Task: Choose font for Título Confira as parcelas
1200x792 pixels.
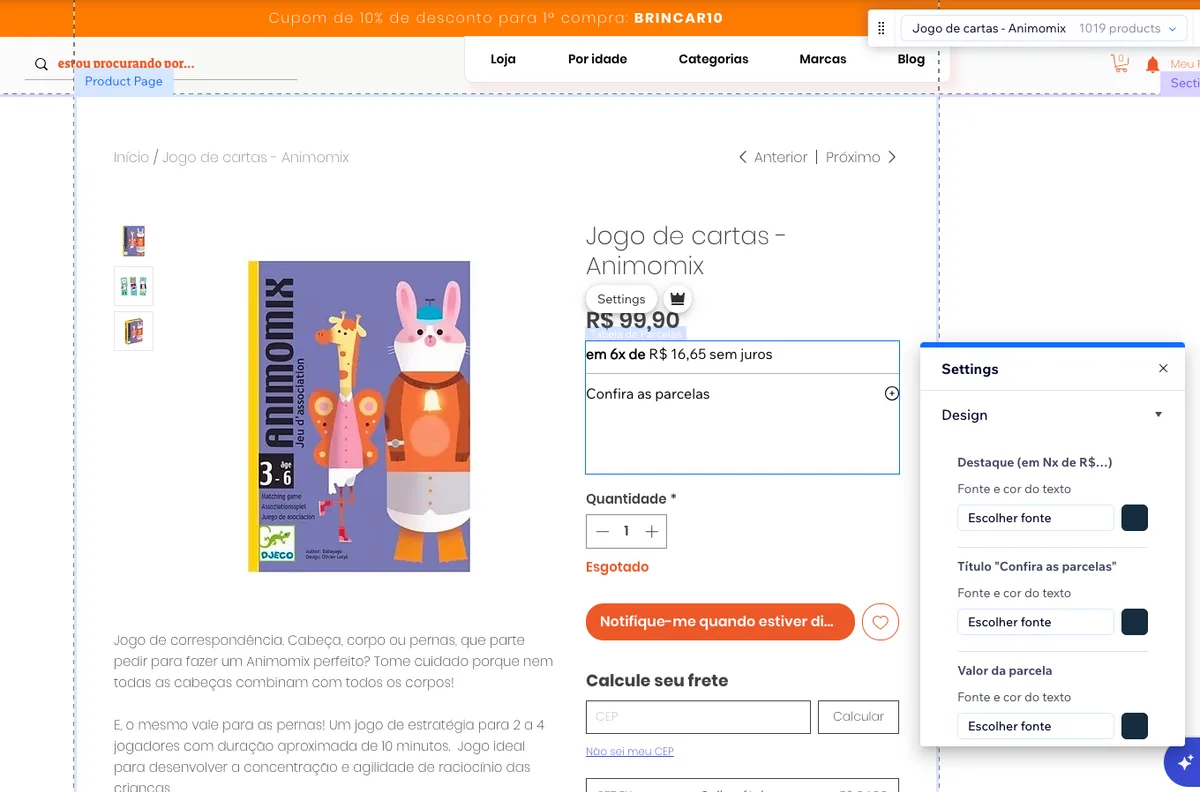Action: [x=1035, y=622]
